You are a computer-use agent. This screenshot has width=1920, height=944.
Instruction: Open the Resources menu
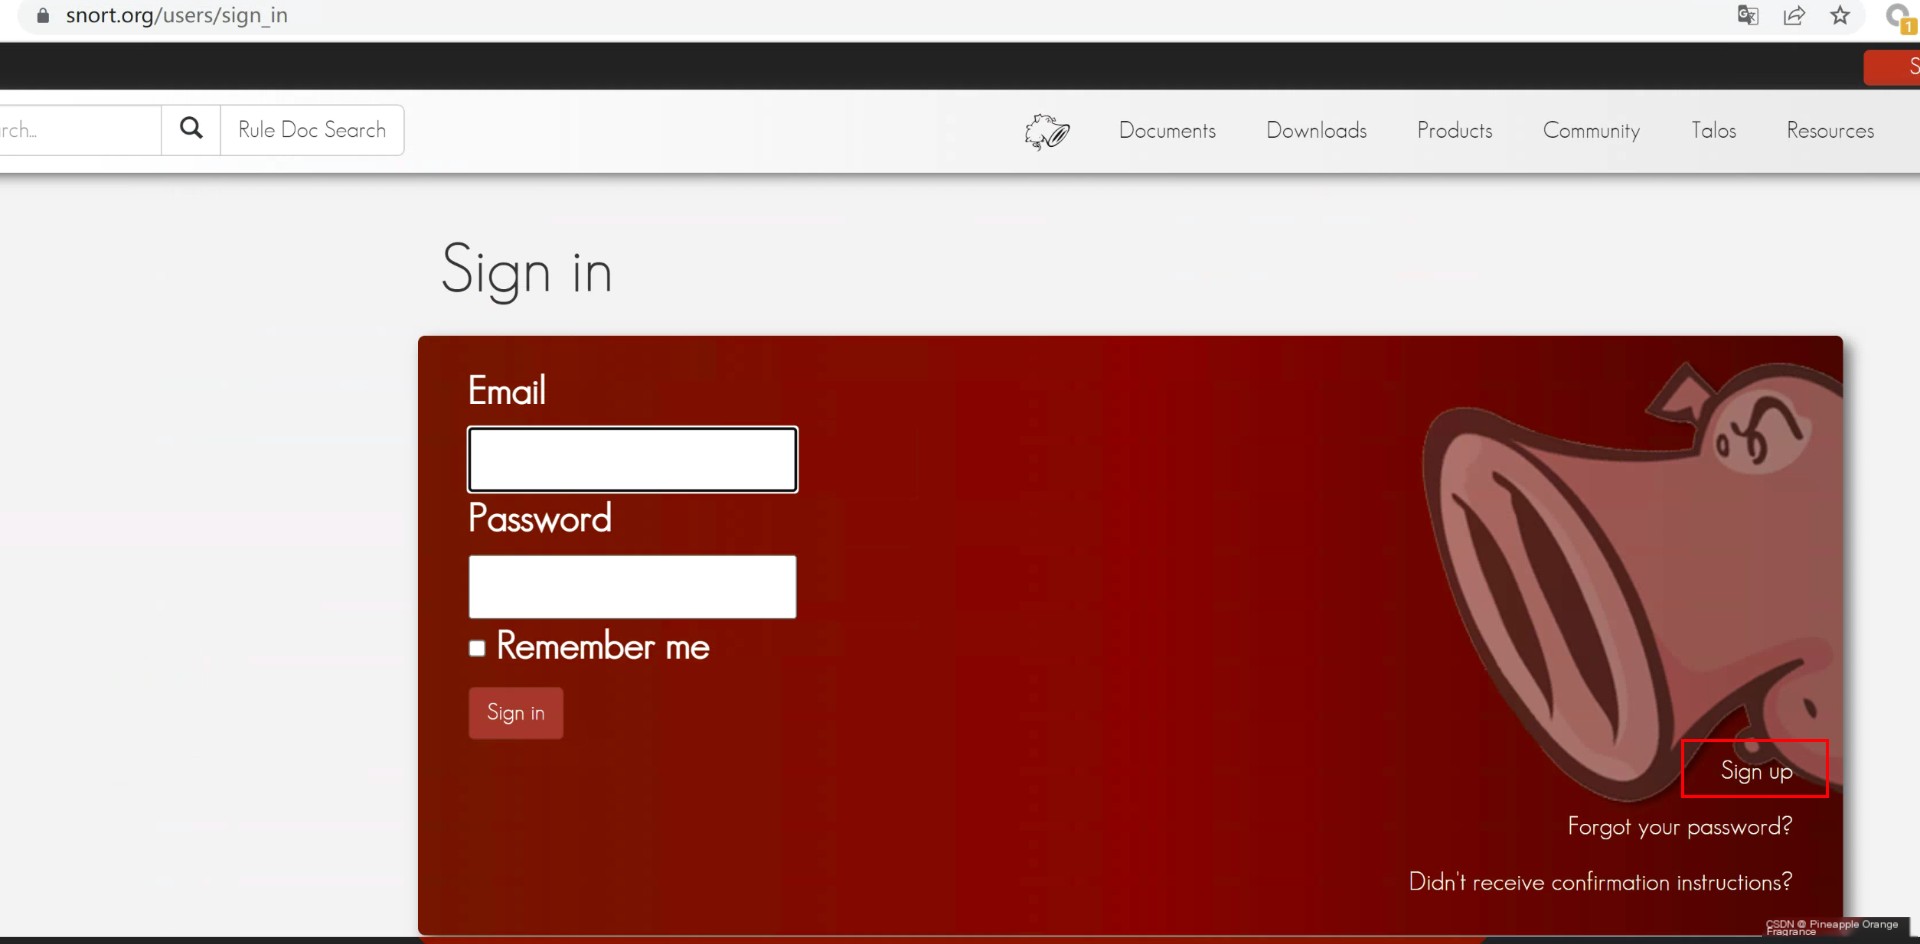(x=1830, y=131)
